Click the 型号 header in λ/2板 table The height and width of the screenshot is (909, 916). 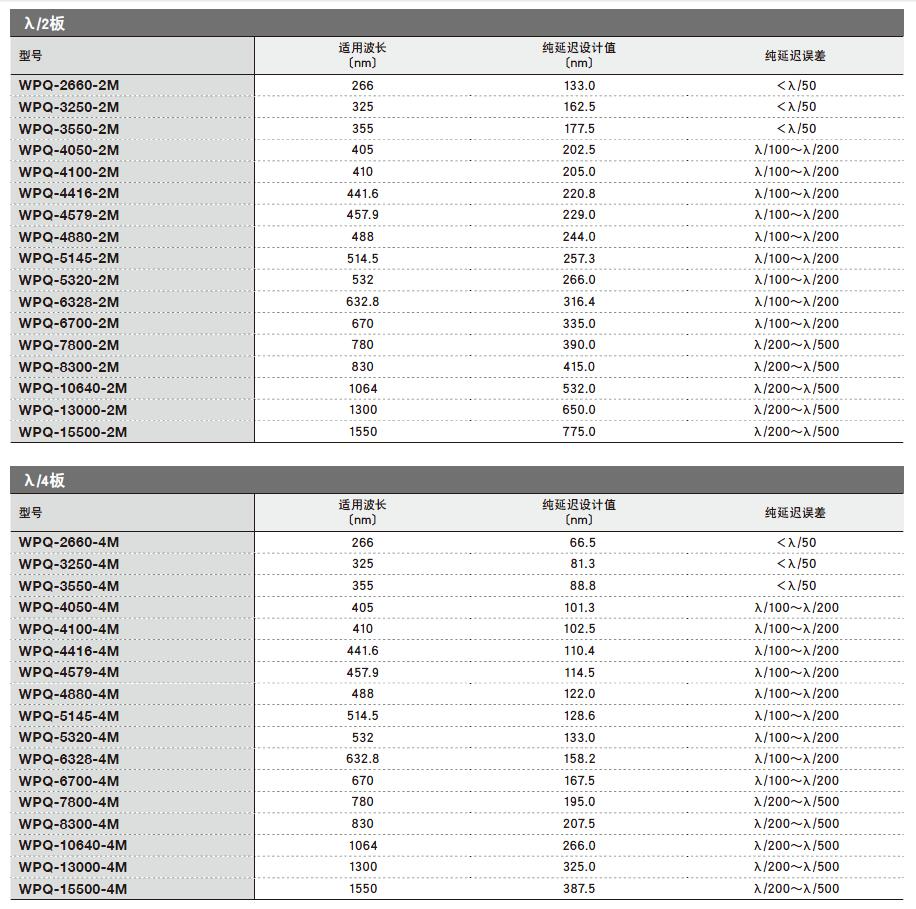click(x=31, y=56)
